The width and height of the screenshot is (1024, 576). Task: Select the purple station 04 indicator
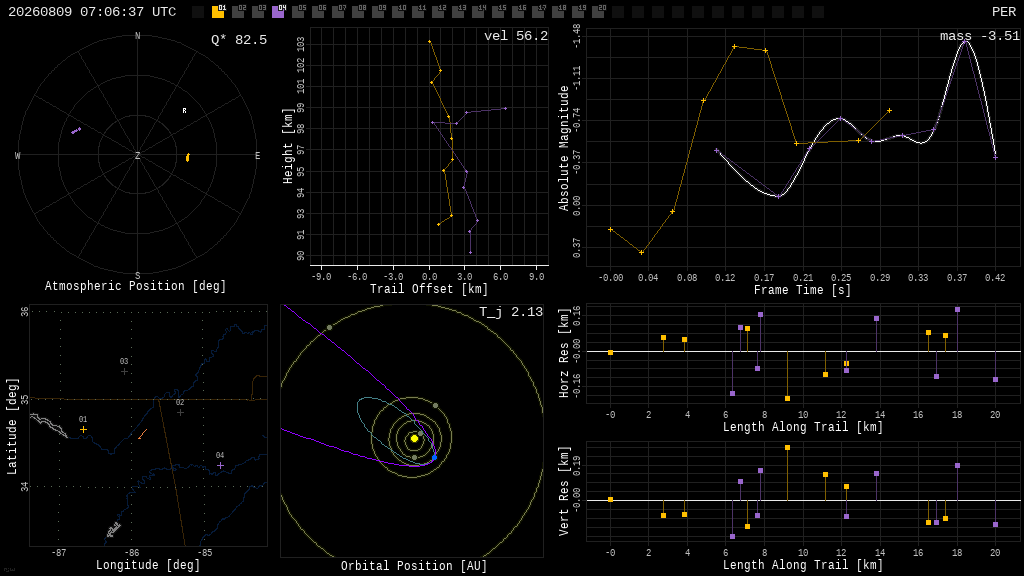(x=278, y=12)
